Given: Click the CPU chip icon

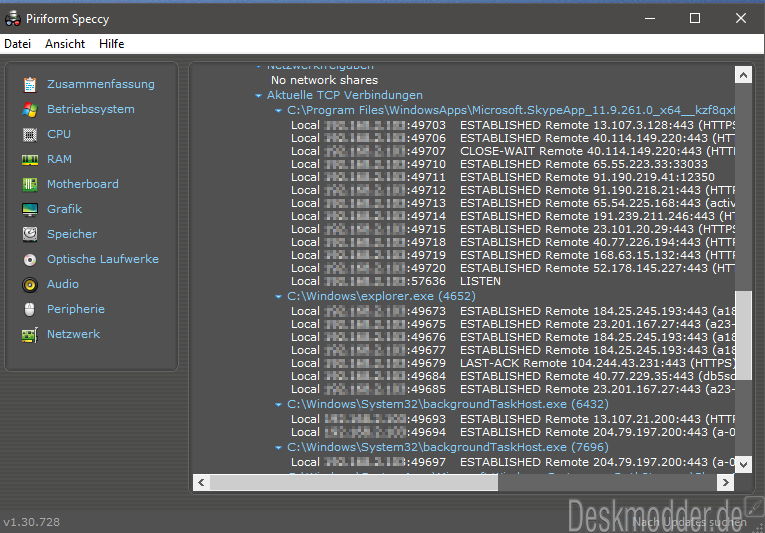Looking at the screenshot, I should tap(30, 134).
